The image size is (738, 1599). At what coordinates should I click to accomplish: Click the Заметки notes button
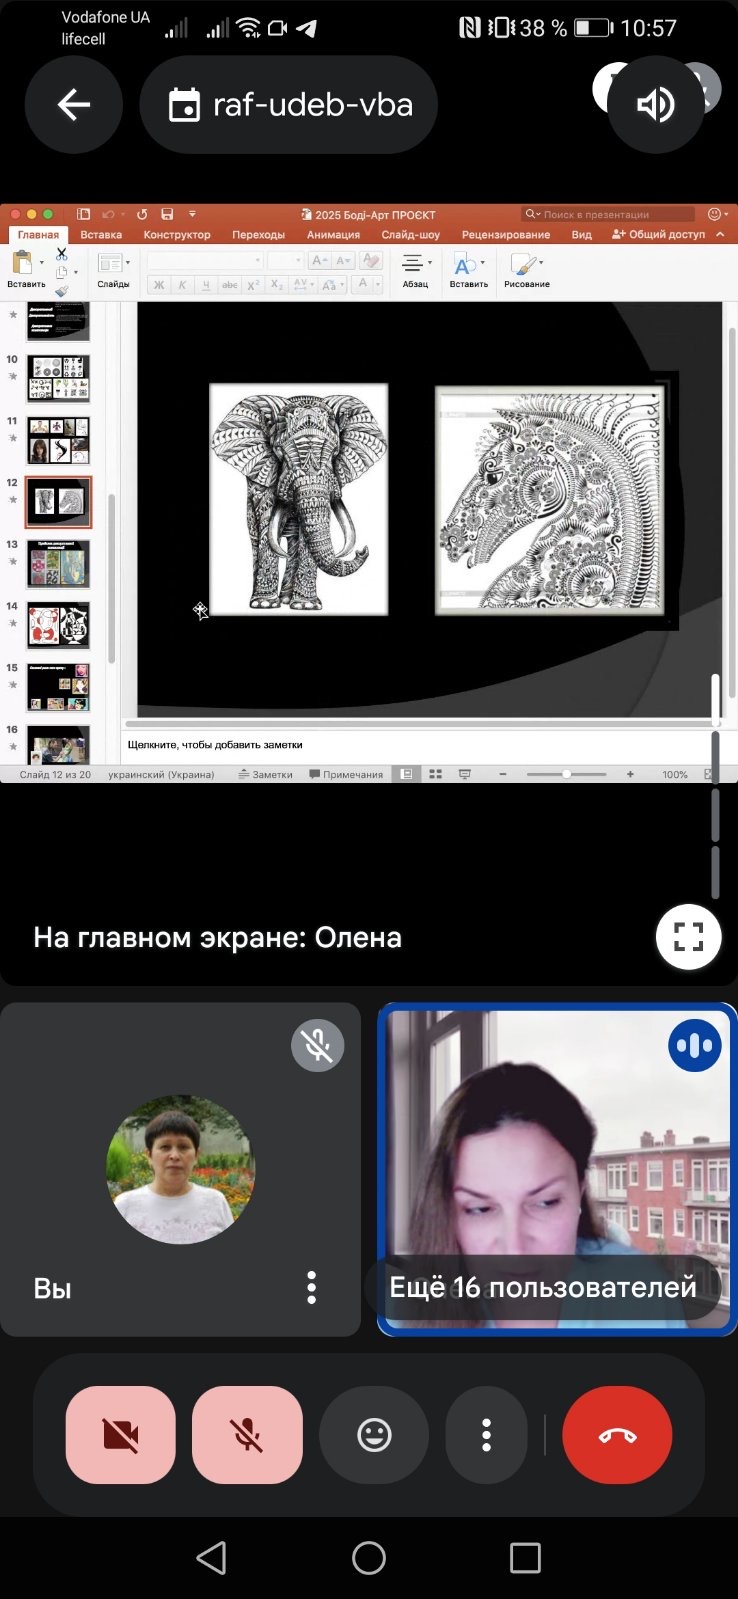point(265,774)
